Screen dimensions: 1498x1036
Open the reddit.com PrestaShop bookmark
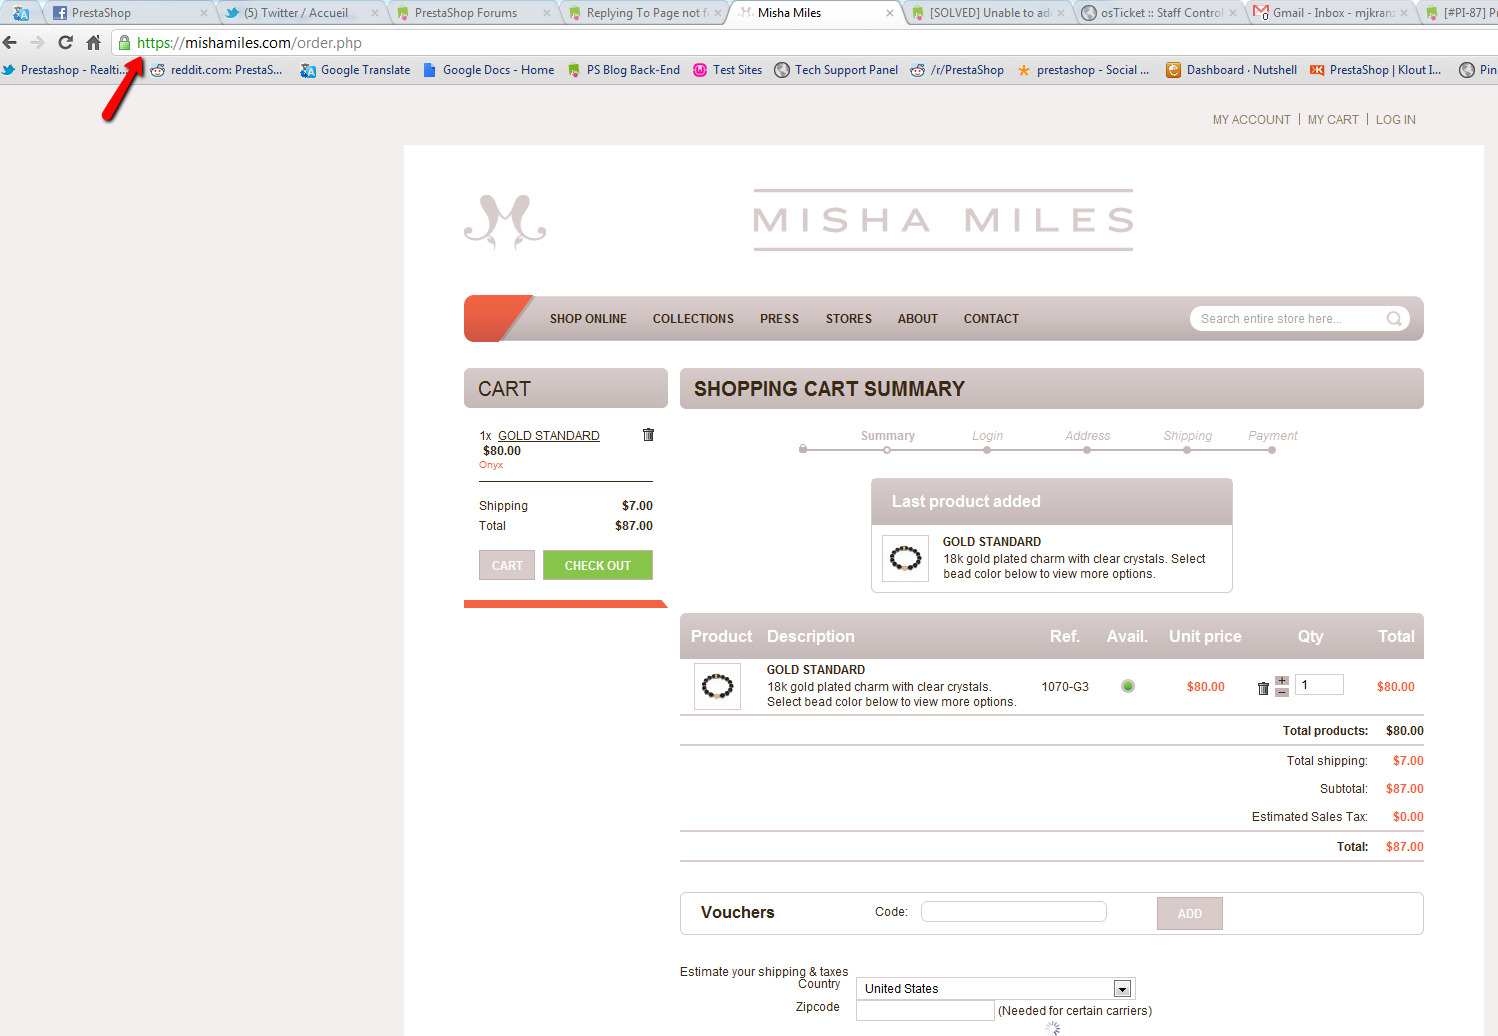tap(216, 70)
